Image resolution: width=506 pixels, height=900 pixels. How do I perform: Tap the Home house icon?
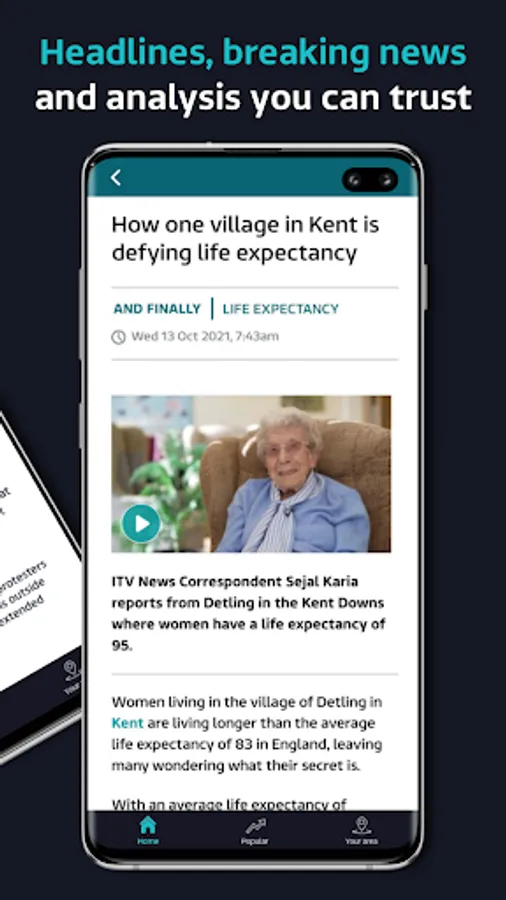(x=147, y=825)
